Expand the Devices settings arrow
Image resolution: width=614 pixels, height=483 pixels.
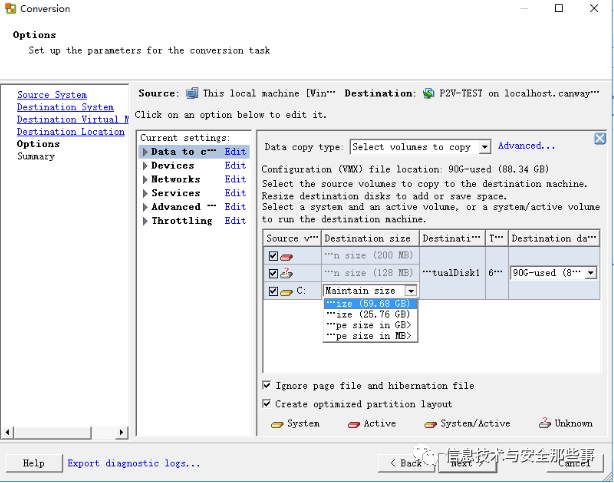[x=145, y=166]
